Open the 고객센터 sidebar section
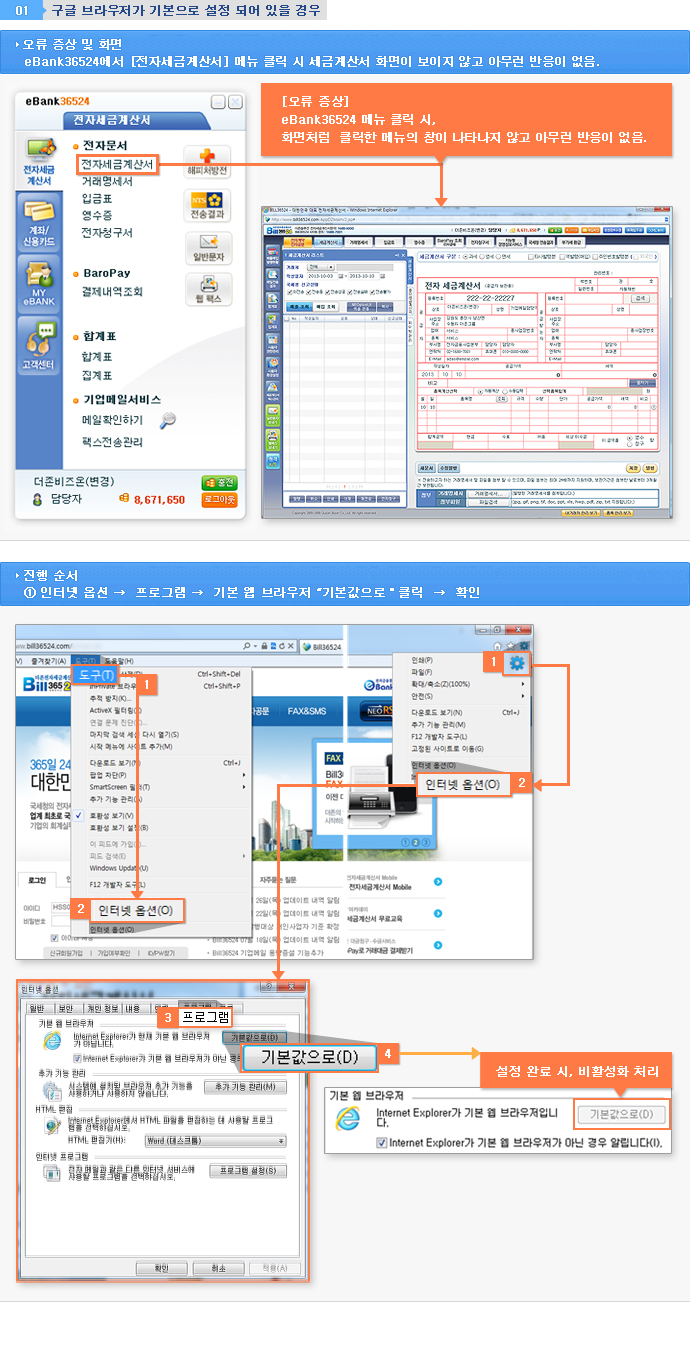690x1362 pixels. [x=39, y=343]
